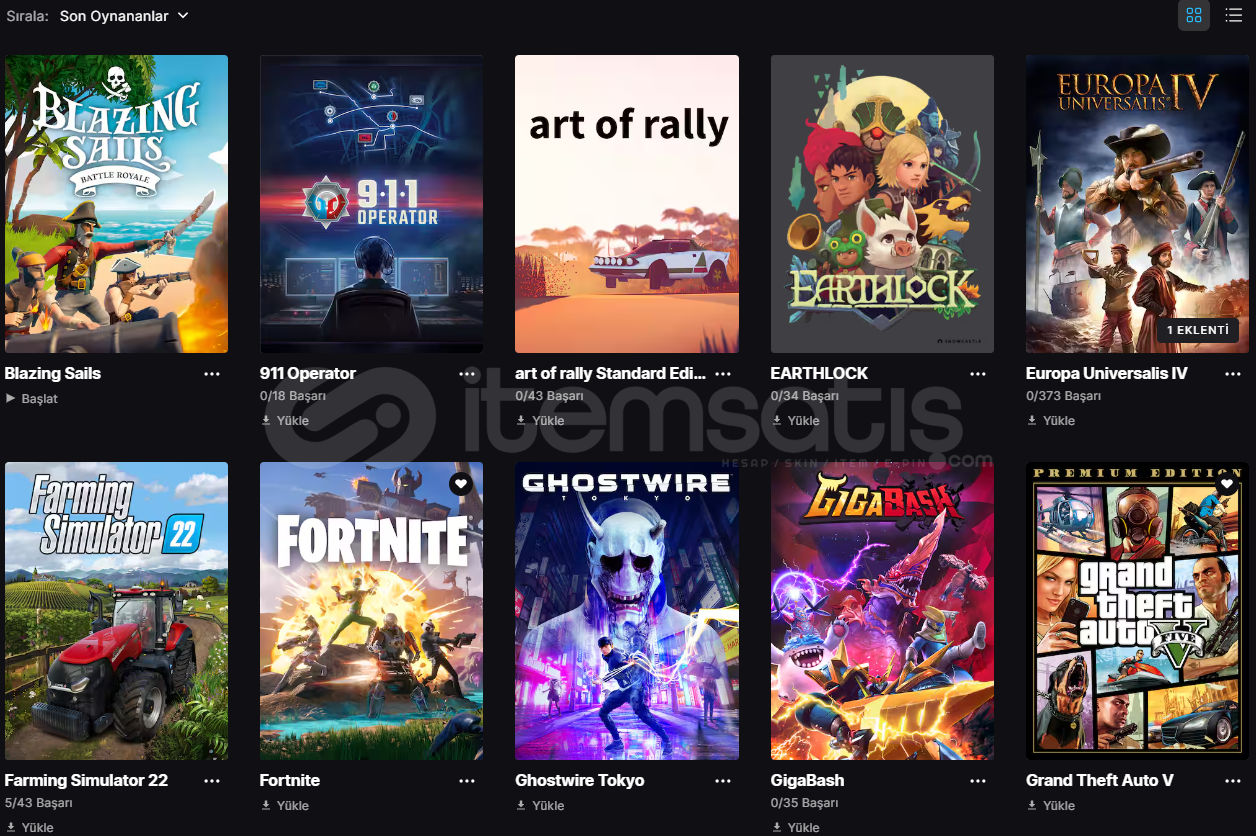Open three-dot menu for Farming Simulator 22
Viewport: 1256px width, 836px height.
(212, 780)
